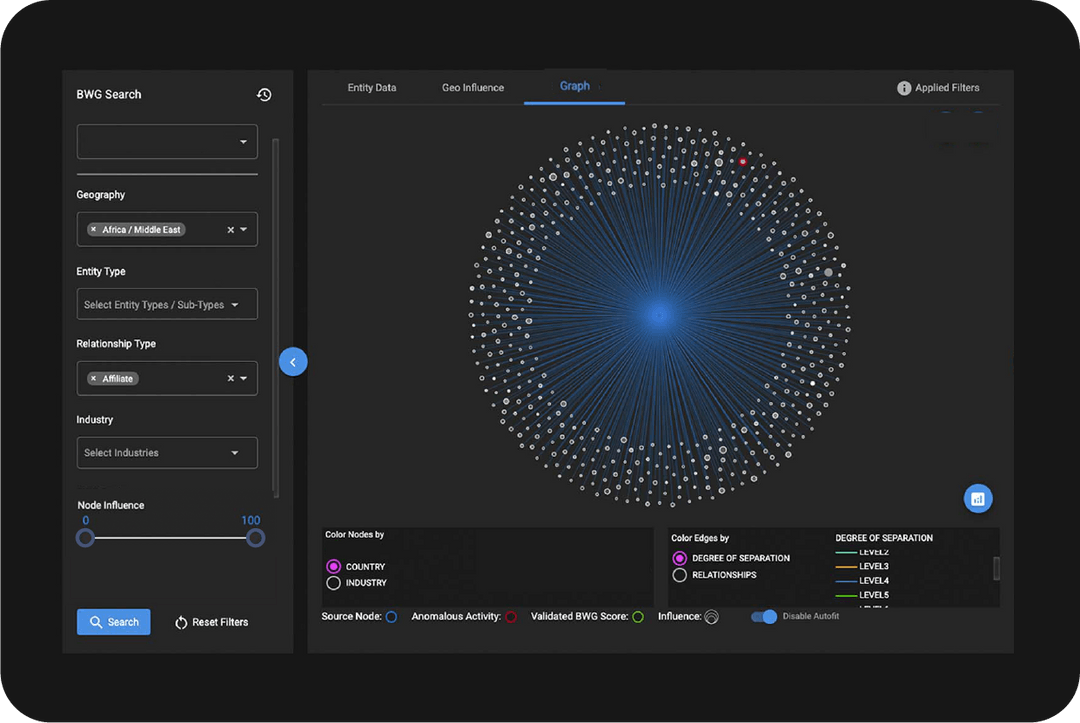Switch to the Geo Influence tab
The height and width of the screenshot is (723, 1080).
[x=472, y=87]
